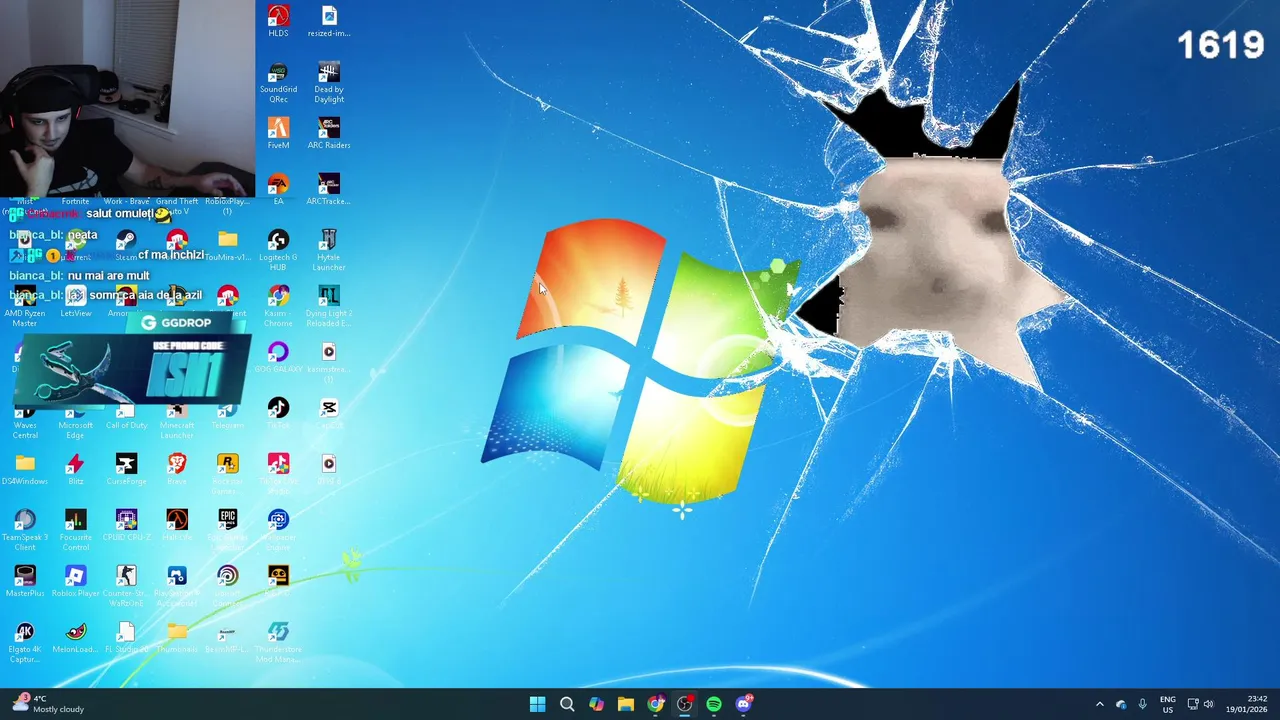
Task: Open Kasim Chrome shortcut
Action: pos(278,306)
